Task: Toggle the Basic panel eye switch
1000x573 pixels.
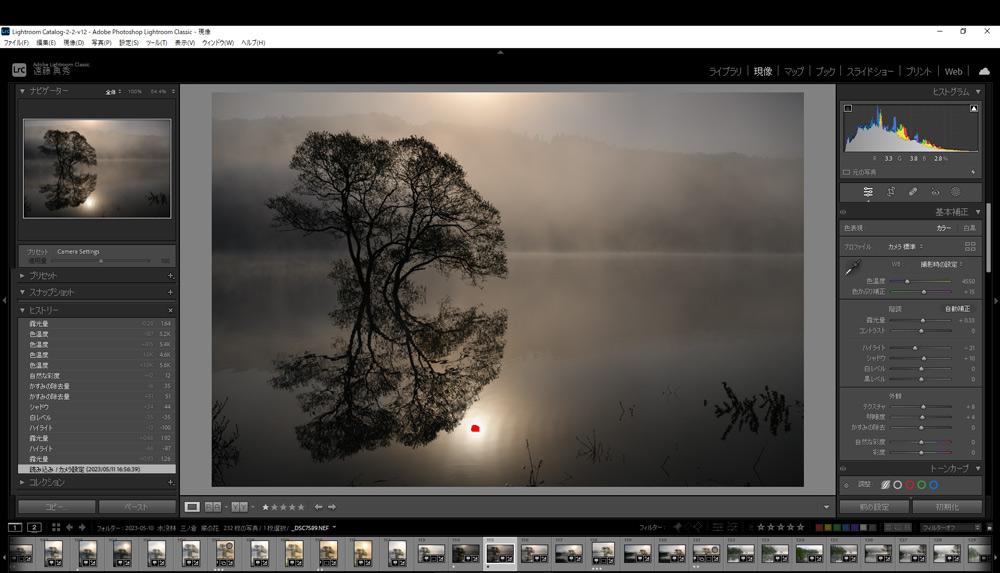Action: (x=843, y=212)
